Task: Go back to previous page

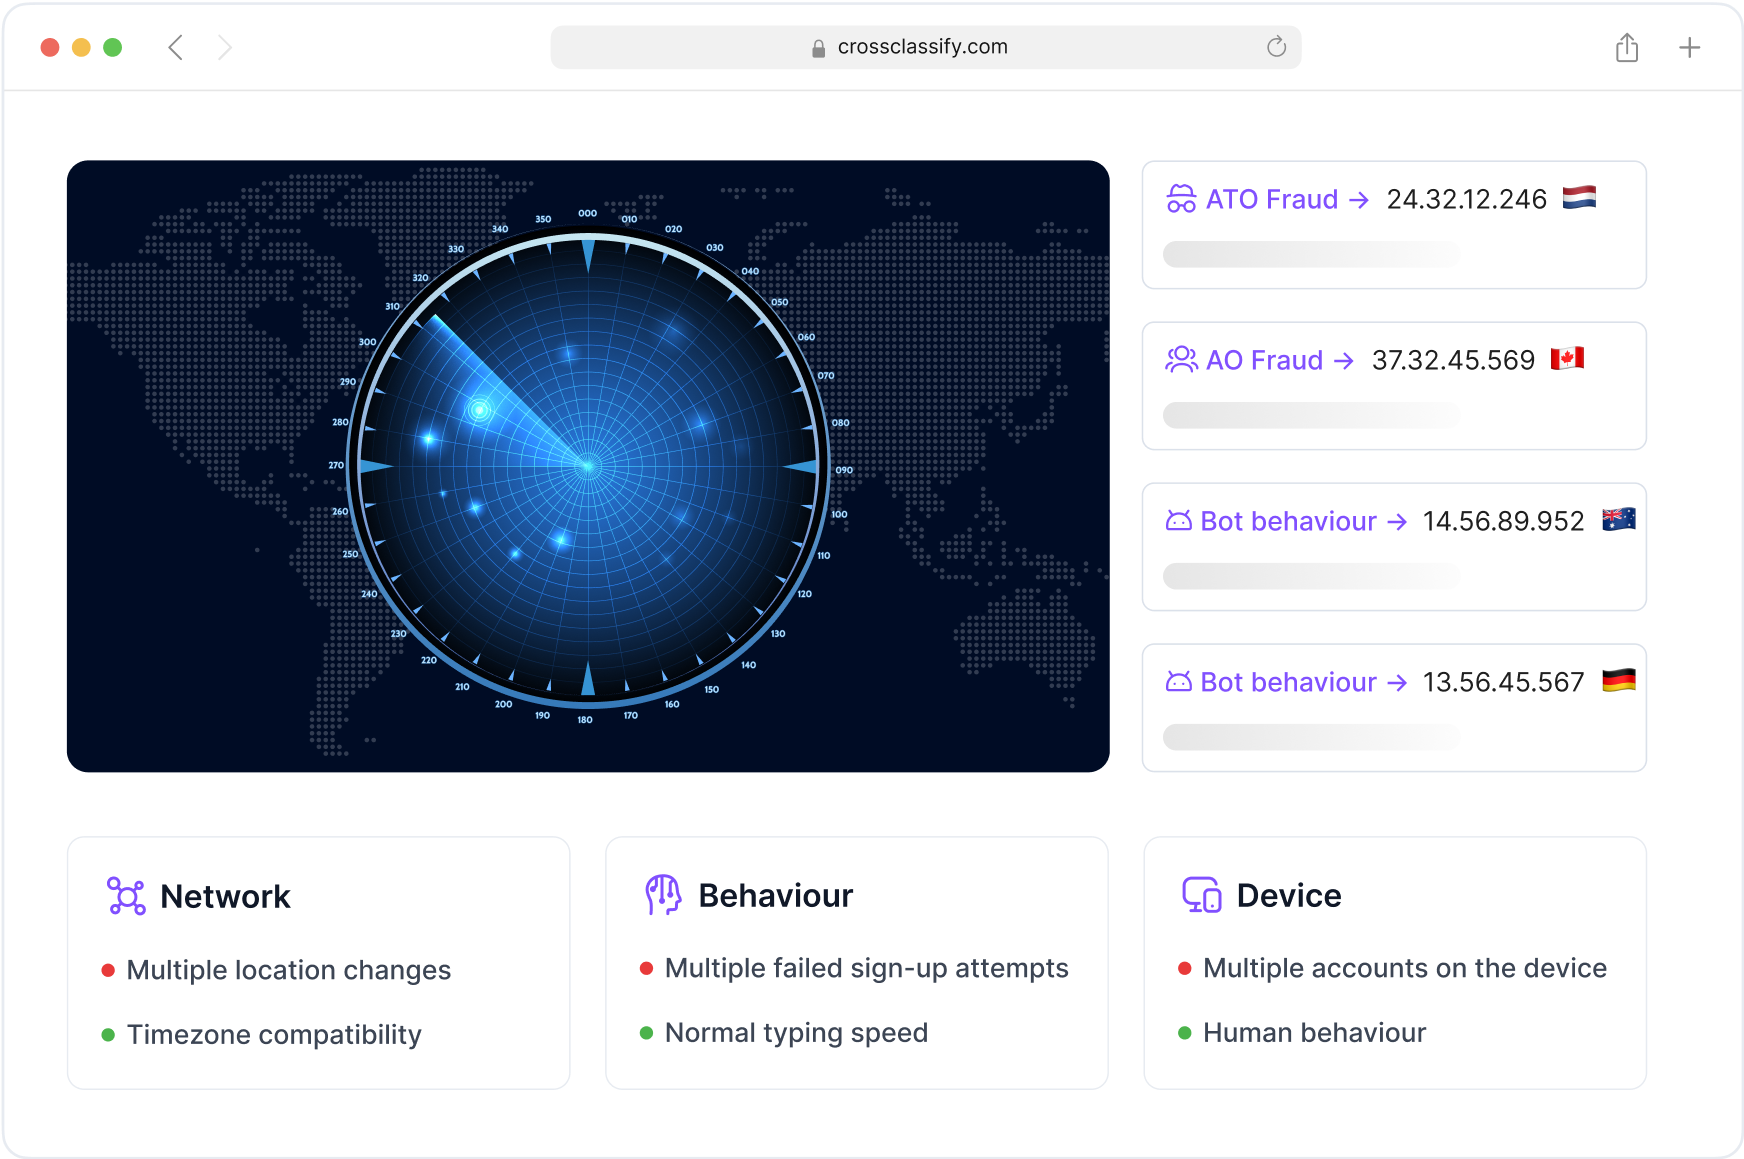Action: [x=176, y=47]
